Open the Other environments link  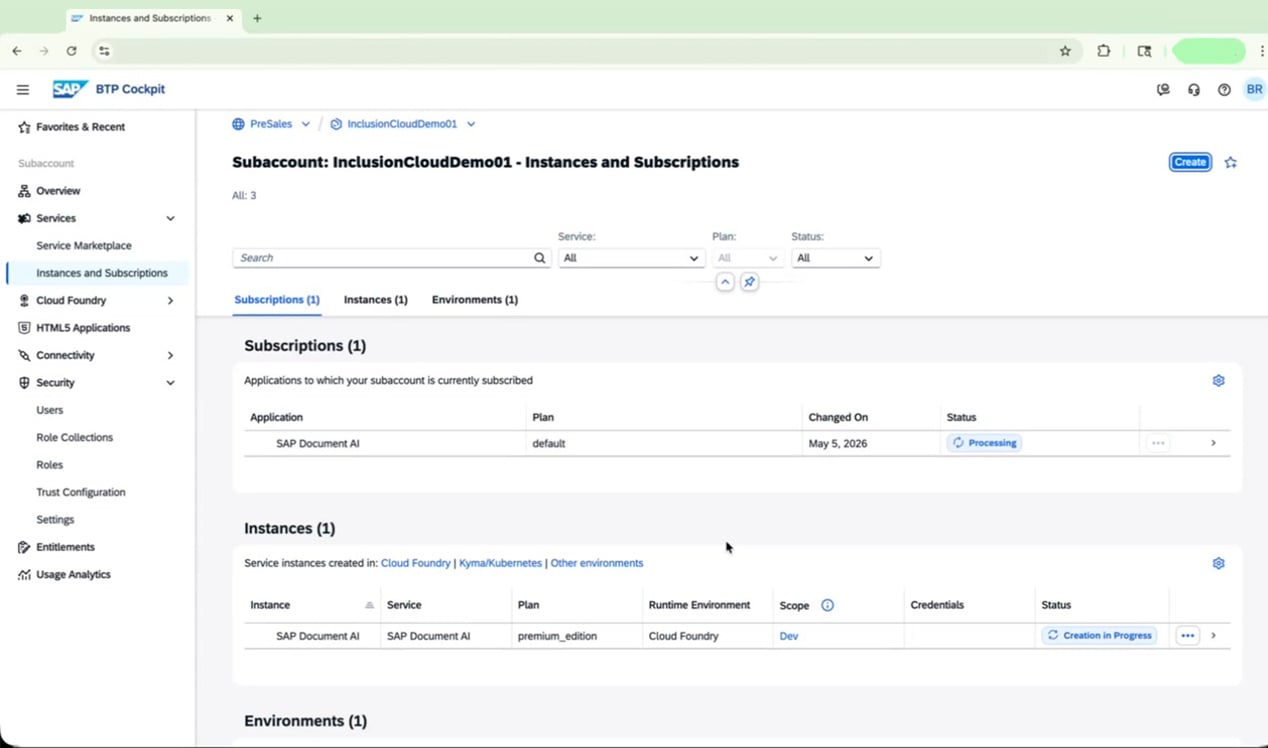pyautogui.click(x=597, y=563)
